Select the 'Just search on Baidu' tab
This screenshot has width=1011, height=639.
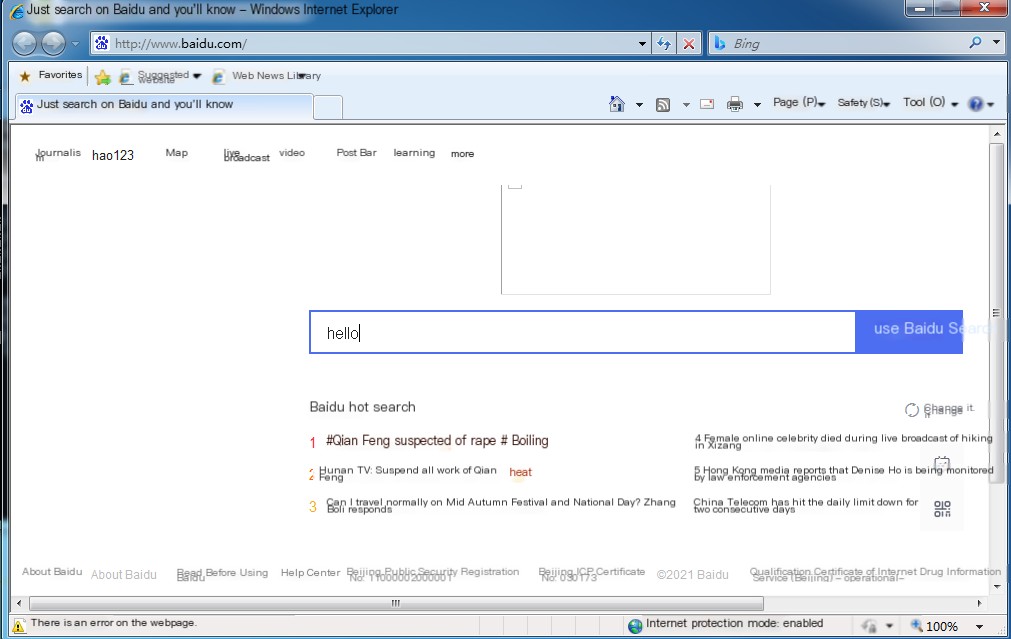tap(164, 105)
